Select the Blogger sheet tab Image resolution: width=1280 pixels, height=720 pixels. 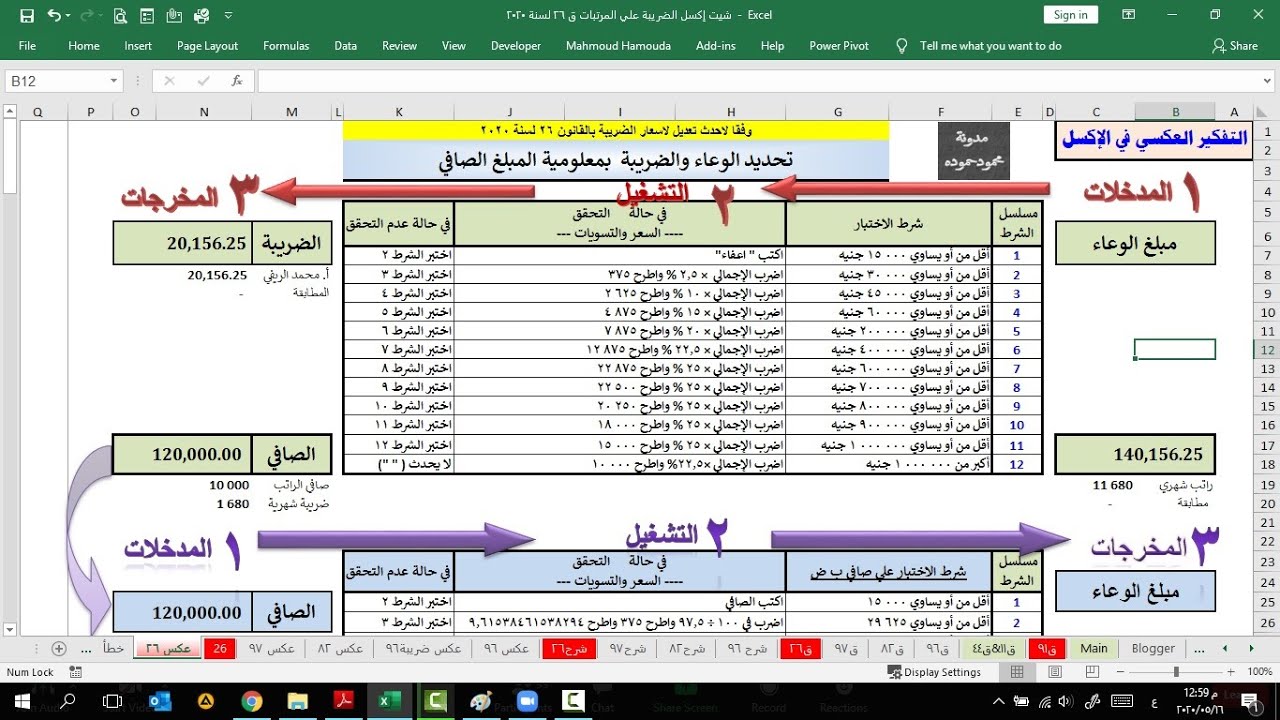[x=1152, y=648]
